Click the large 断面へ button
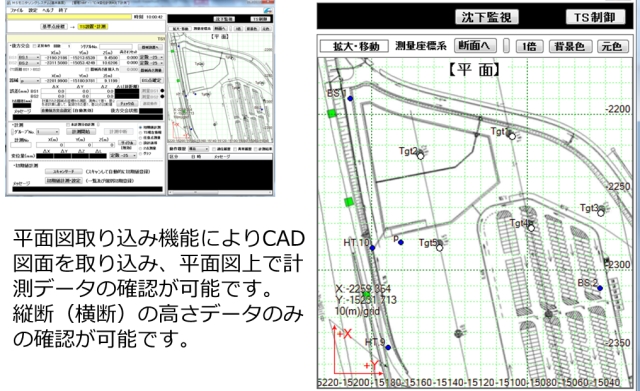The width and height of the screenshot is (640, 391). click(x=475, y=45)
